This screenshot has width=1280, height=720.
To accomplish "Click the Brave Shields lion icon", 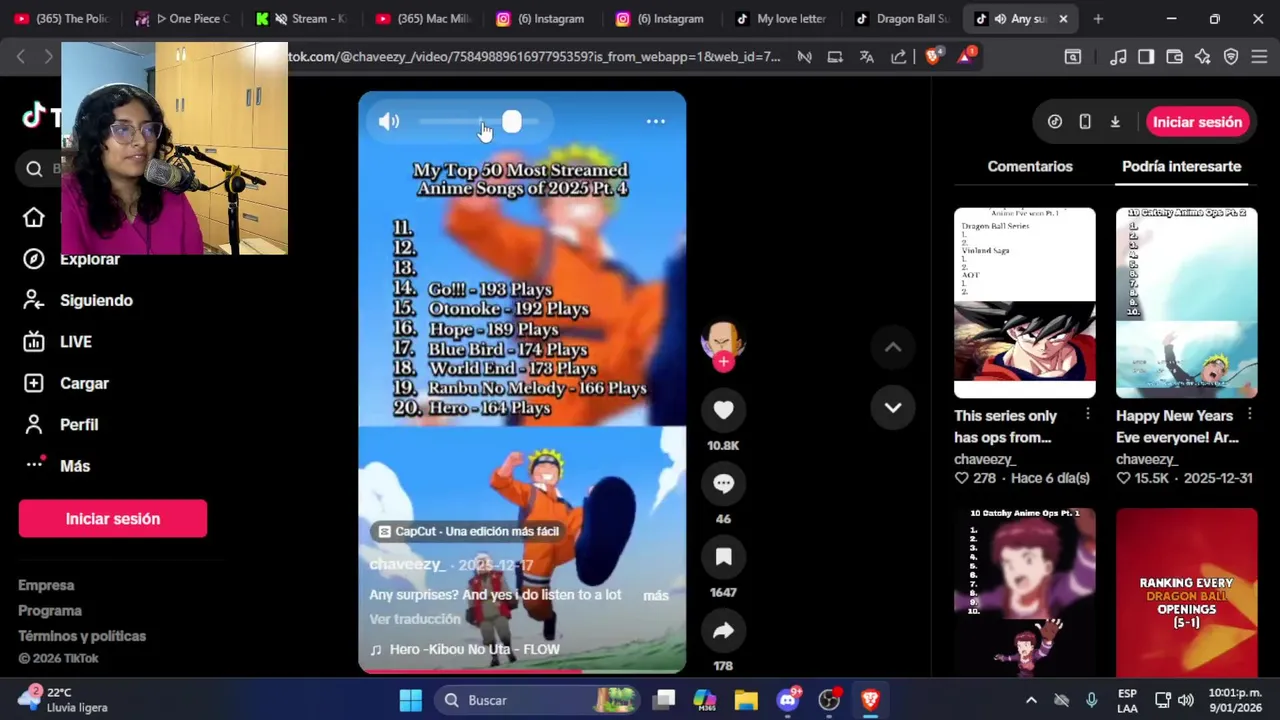I will tap(933, 57).
